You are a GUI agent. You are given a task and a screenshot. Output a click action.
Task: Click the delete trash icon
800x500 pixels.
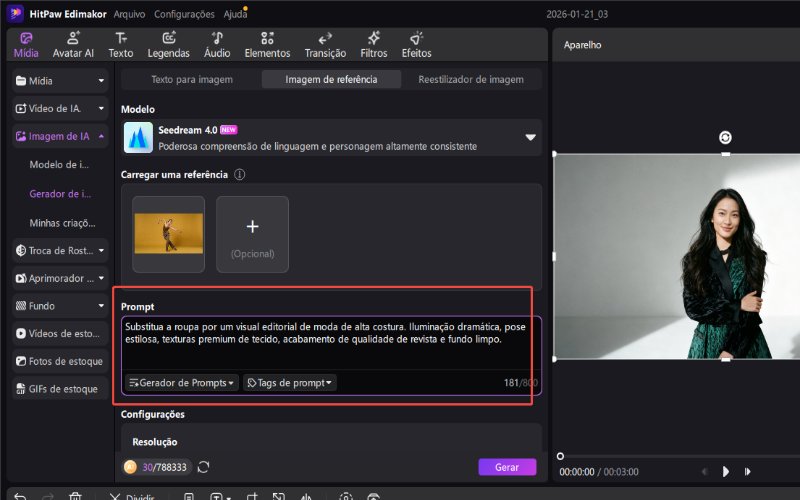click(75, 496)
